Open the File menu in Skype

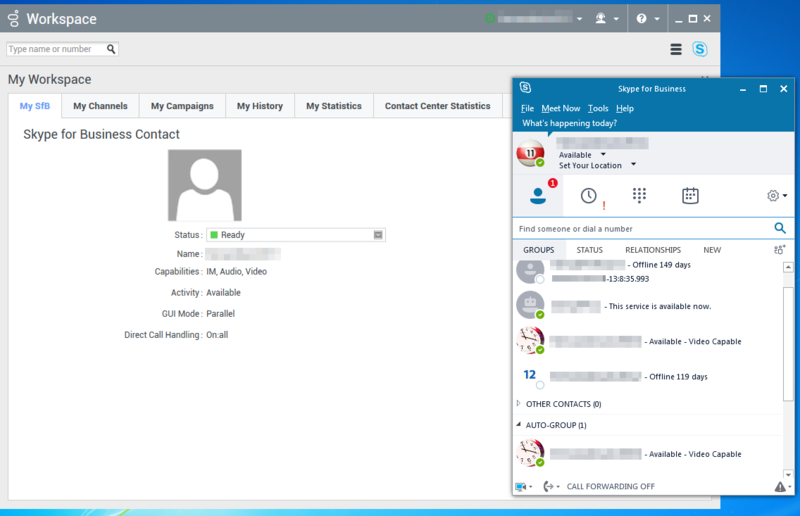pos(527,108)
